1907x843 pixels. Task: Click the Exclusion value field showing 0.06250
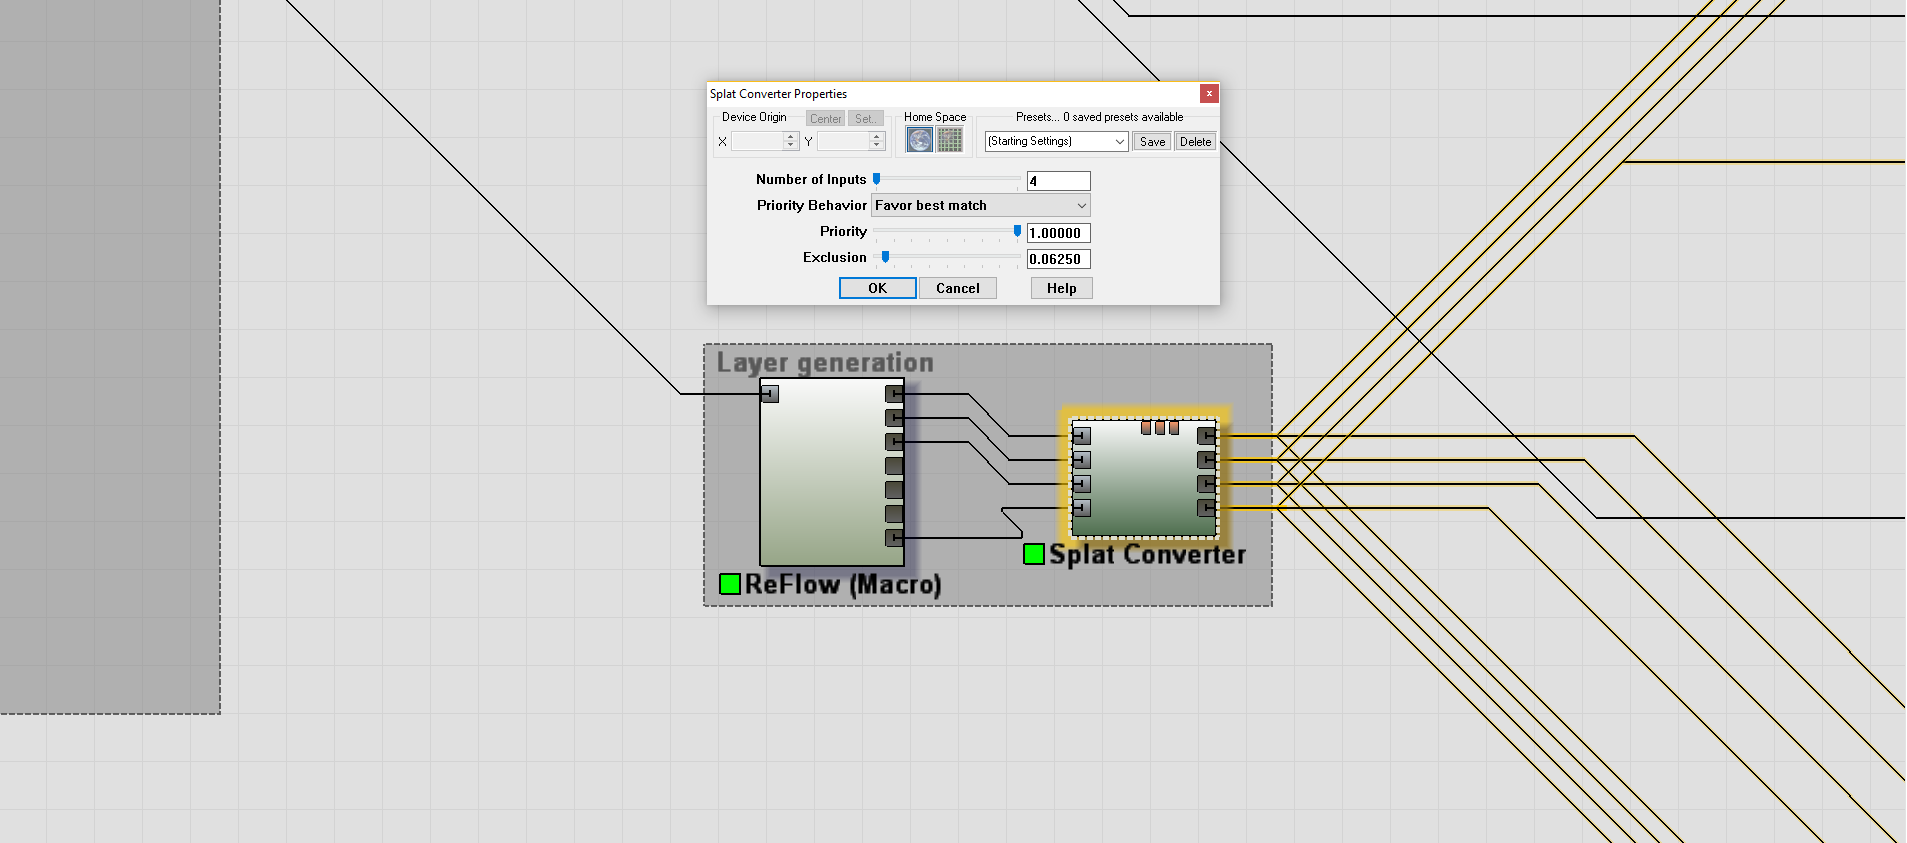1058,259
